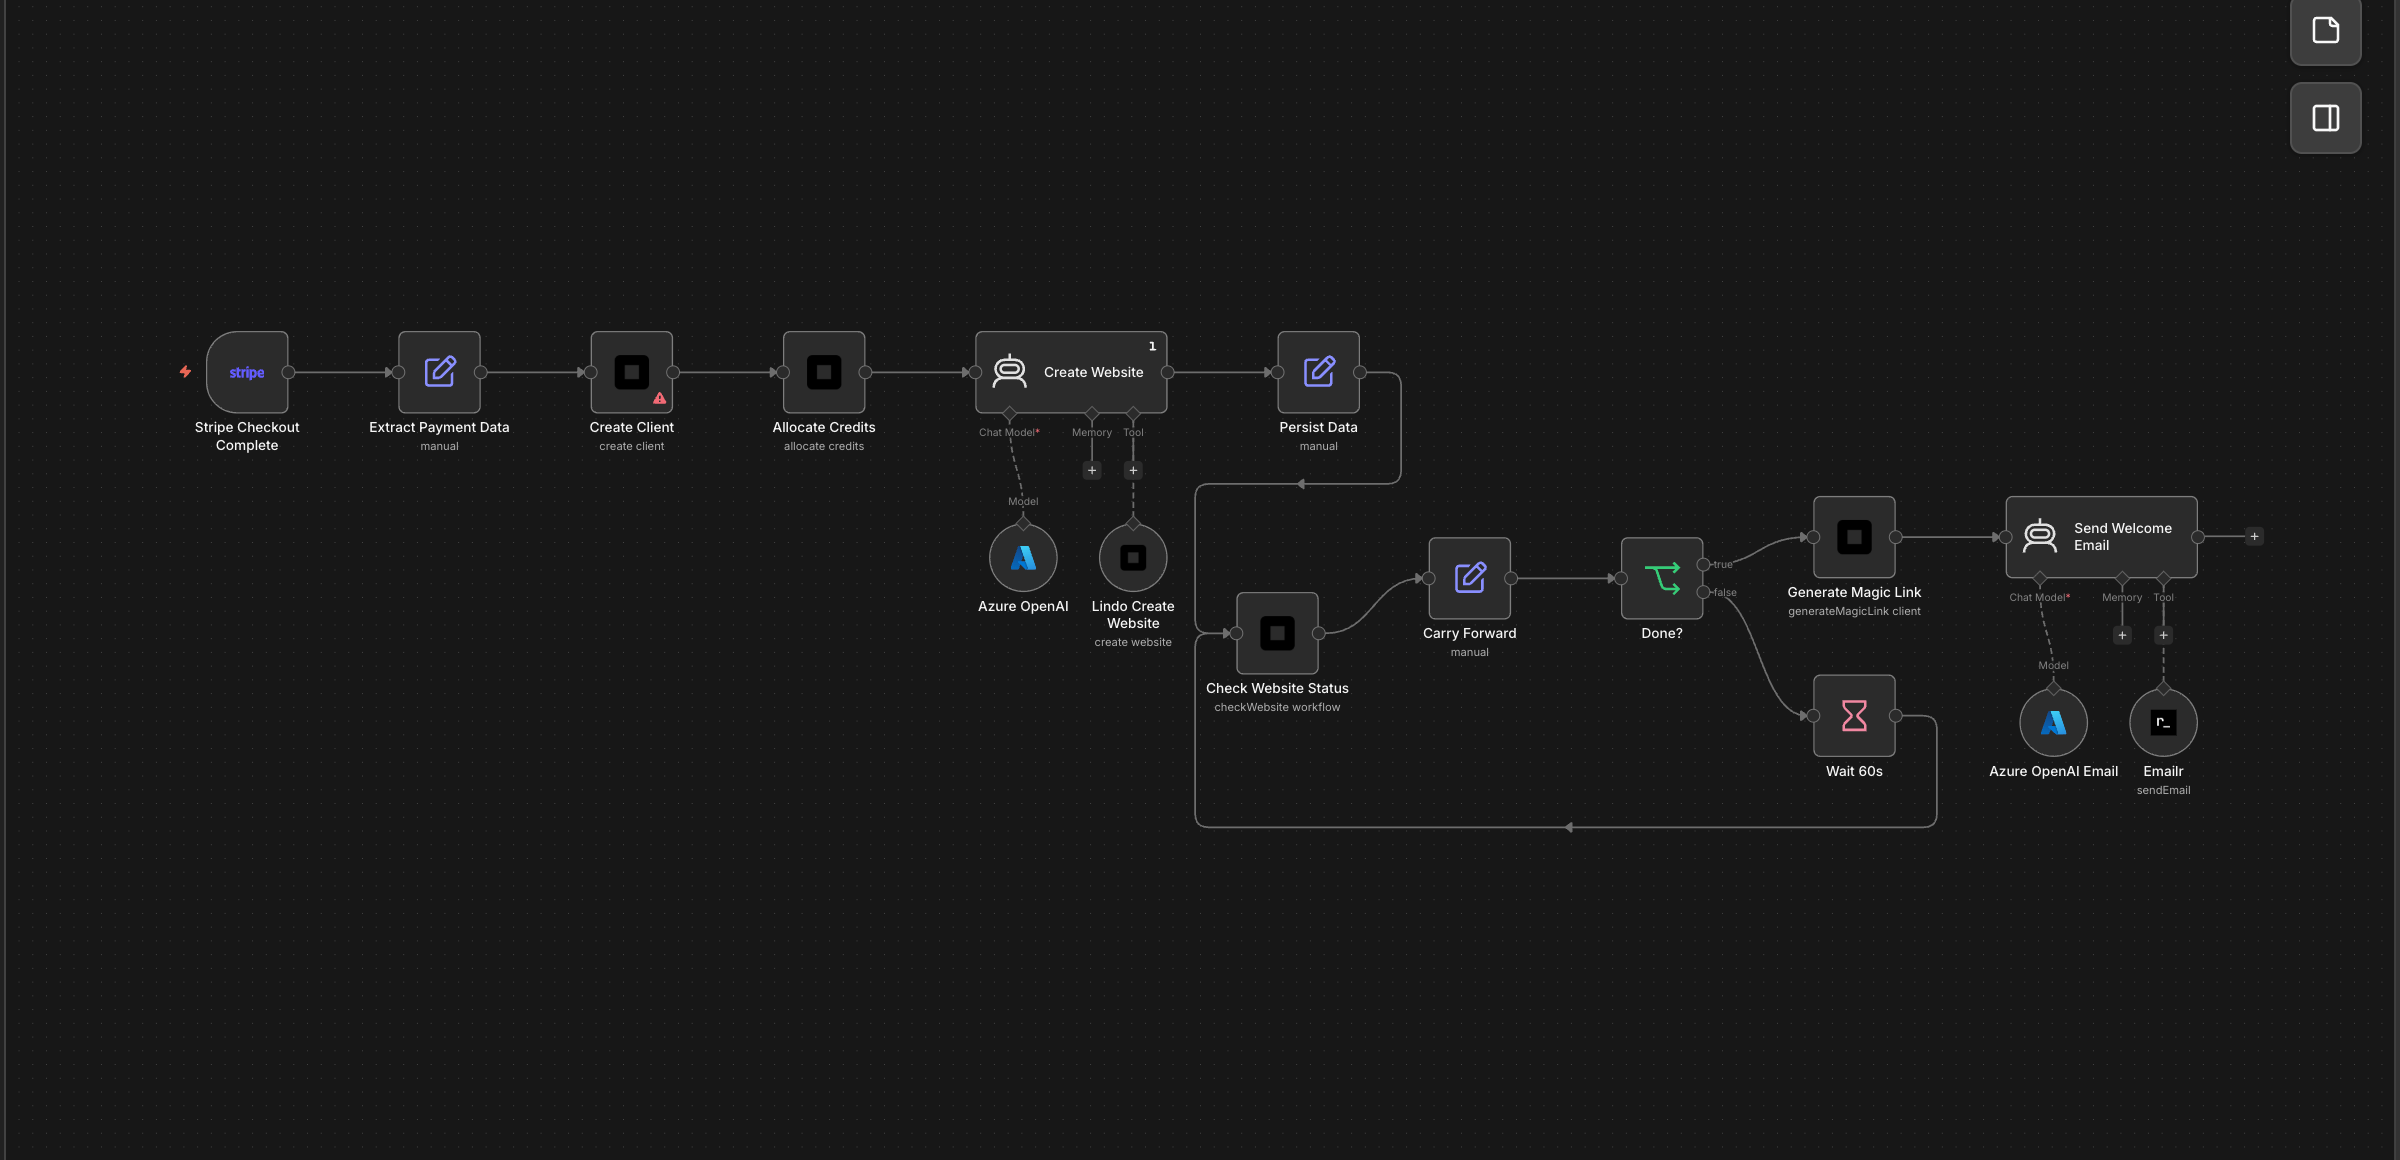Open the Carry Forward node
Image resolution: width=2400 pixels, height=1160 pixels.
pyautogui.click(x=1469, y=578)
